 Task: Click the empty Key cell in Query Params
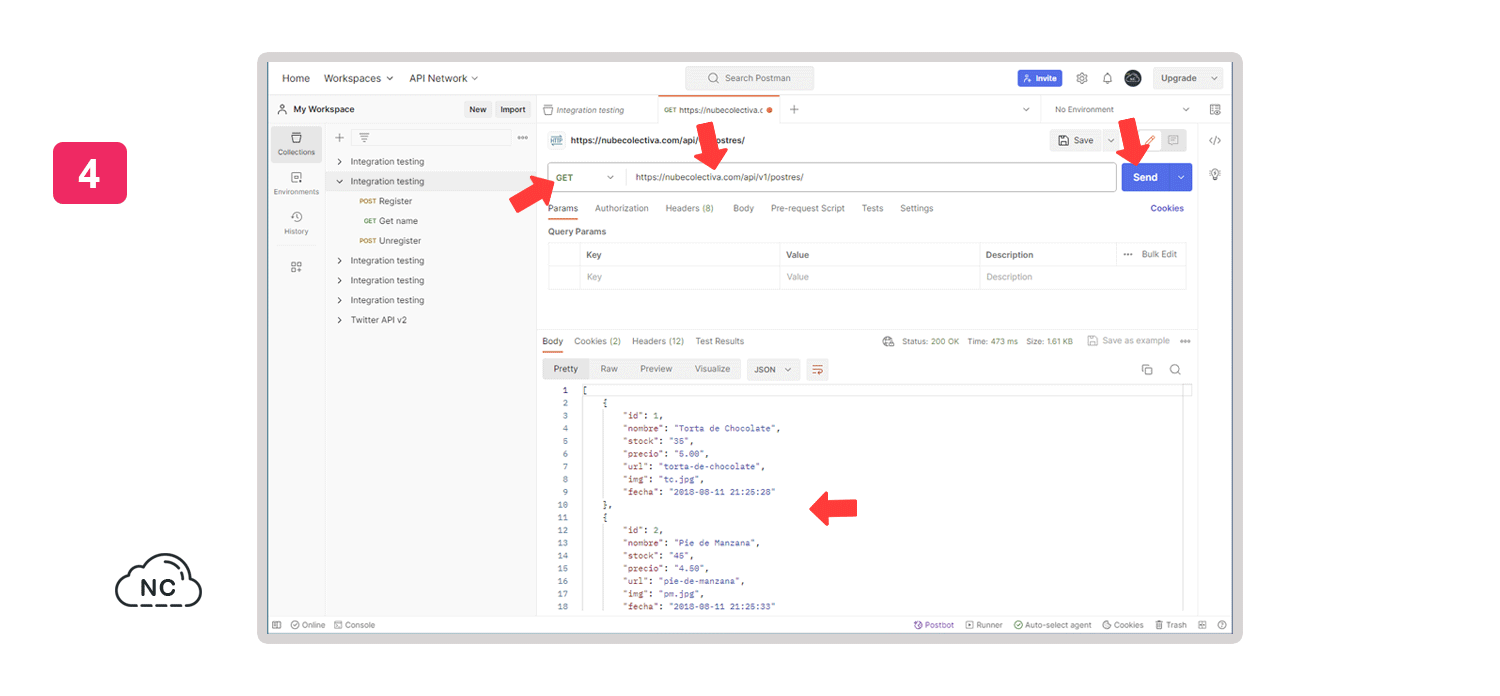[680, 277]
